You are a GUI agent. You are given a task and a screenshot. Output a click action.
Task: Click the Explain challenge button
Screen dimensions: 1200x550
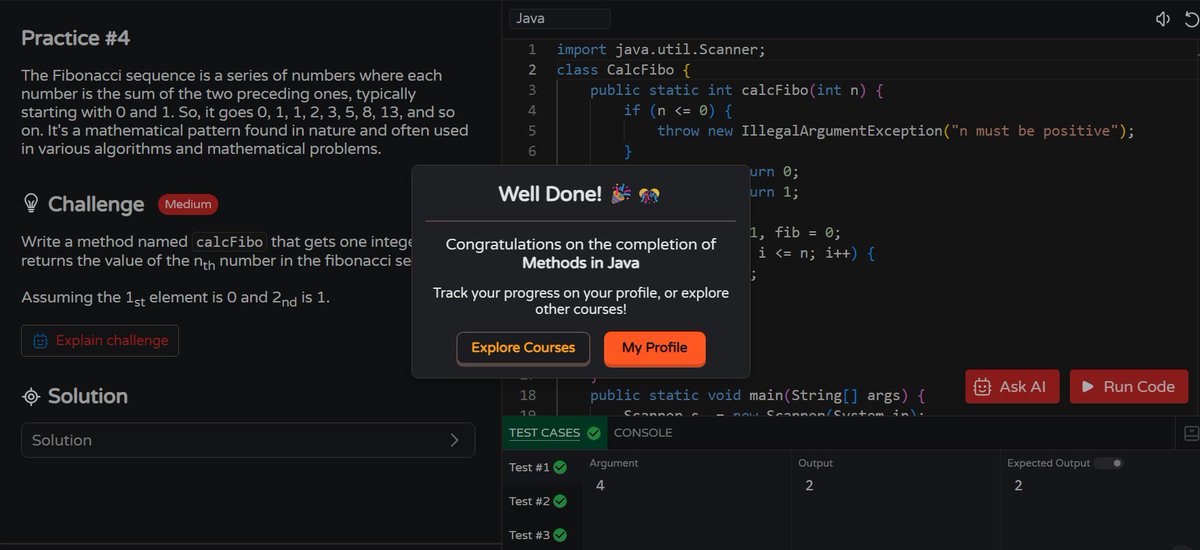tap(100, 340)
